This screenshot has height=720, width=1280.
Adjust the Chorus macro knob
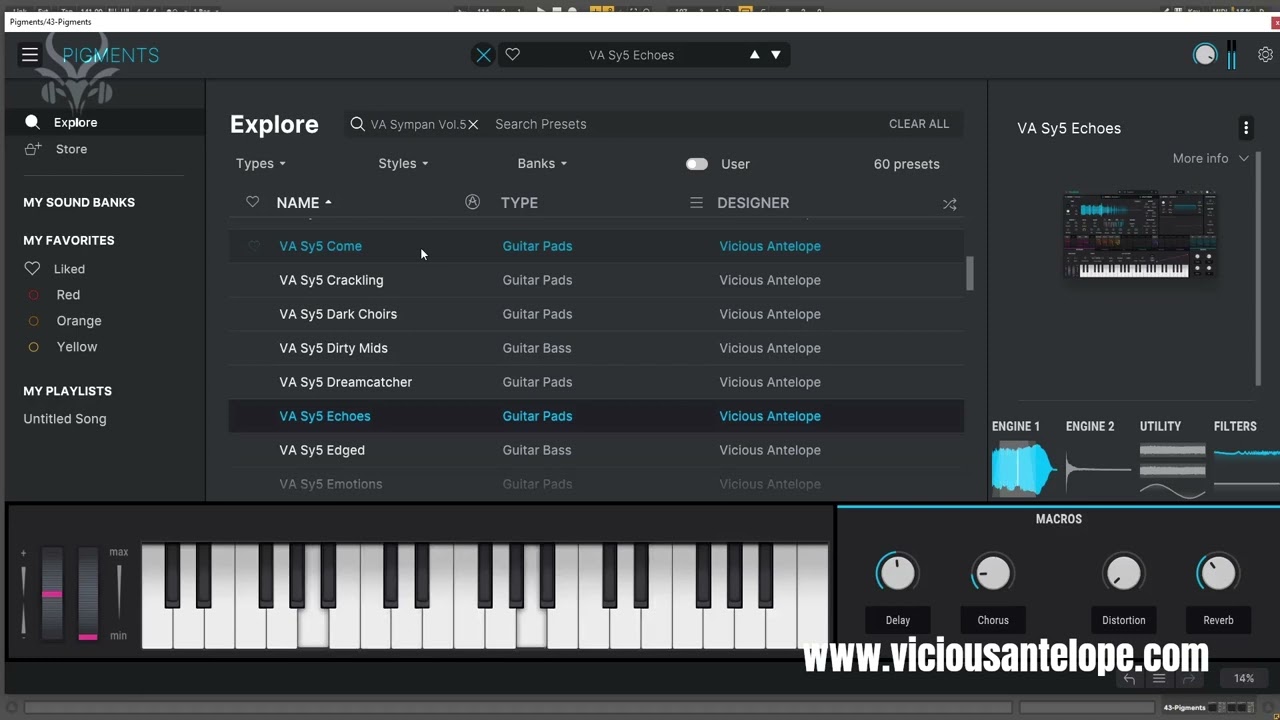992,573
